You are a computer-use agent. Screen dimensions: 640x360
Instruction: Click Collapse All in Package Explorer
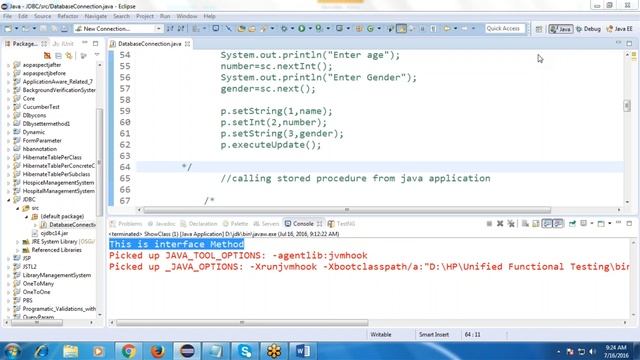click(x=58, y=56)
